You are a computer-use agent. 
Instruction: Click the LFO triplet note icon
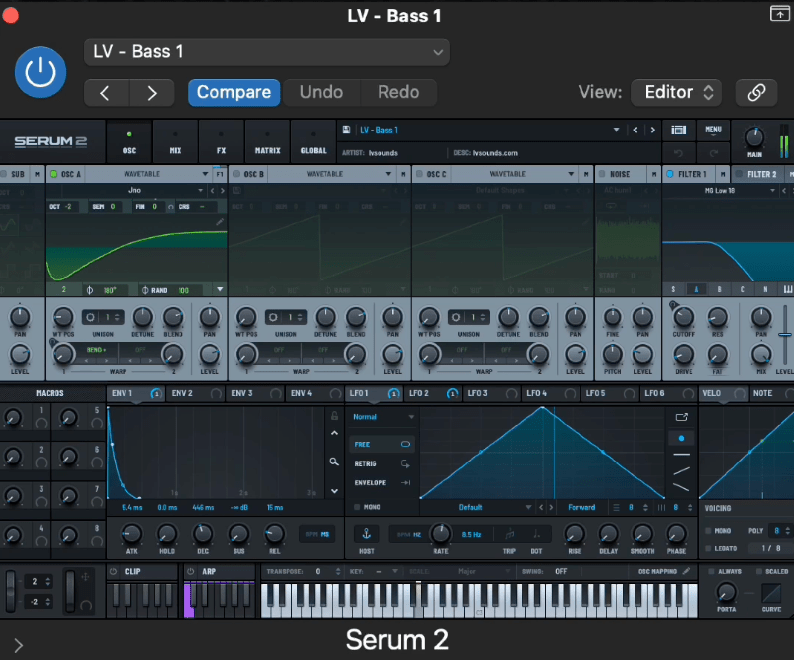tap(509, 534)
